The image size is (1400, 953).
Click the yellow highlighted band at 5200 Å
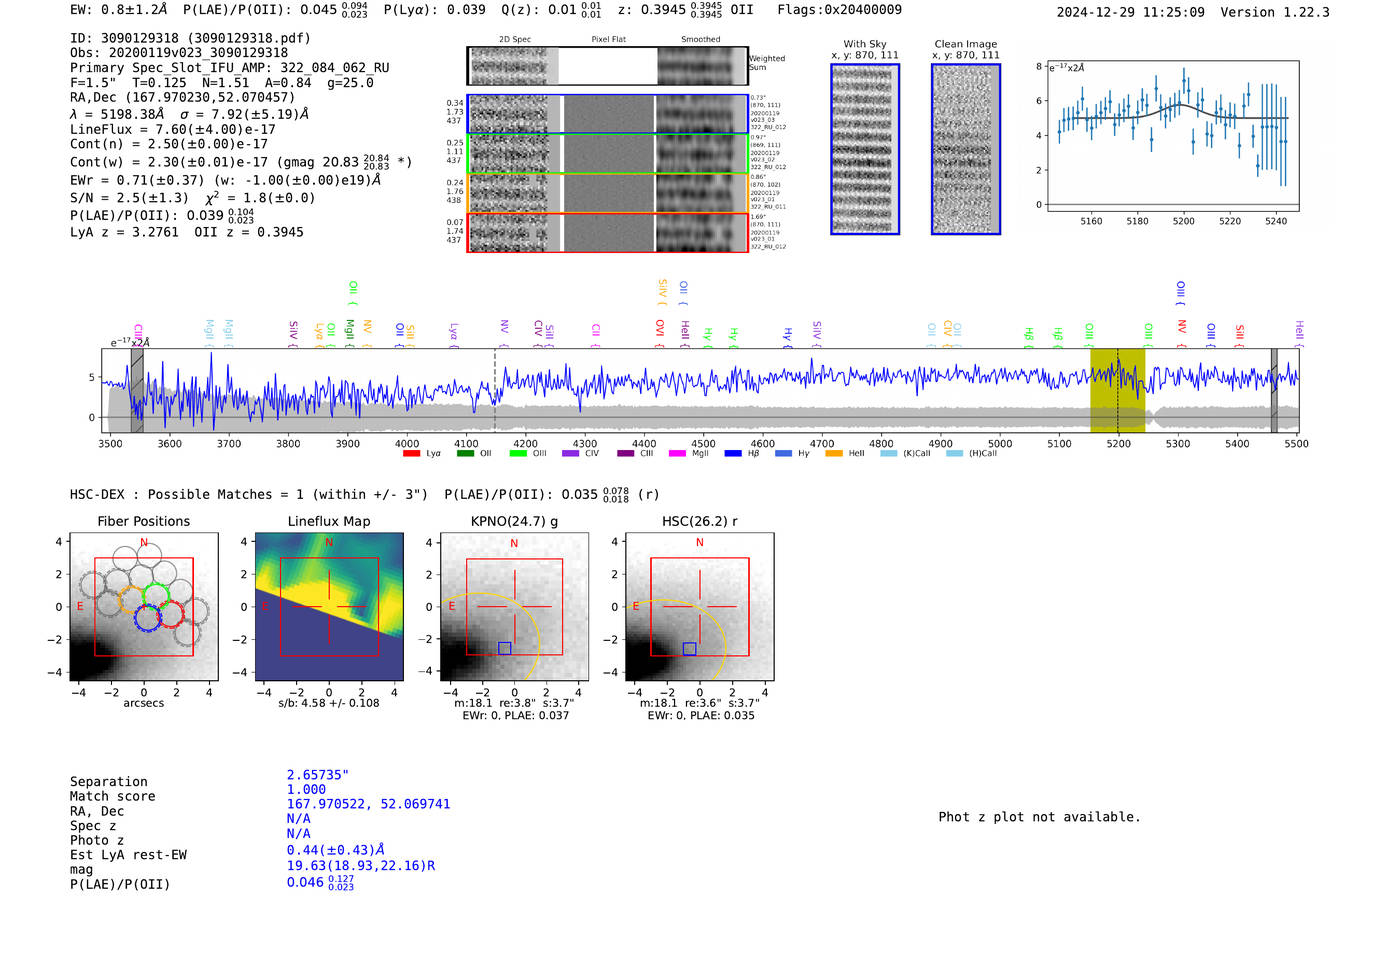(x=1117, y=390)
